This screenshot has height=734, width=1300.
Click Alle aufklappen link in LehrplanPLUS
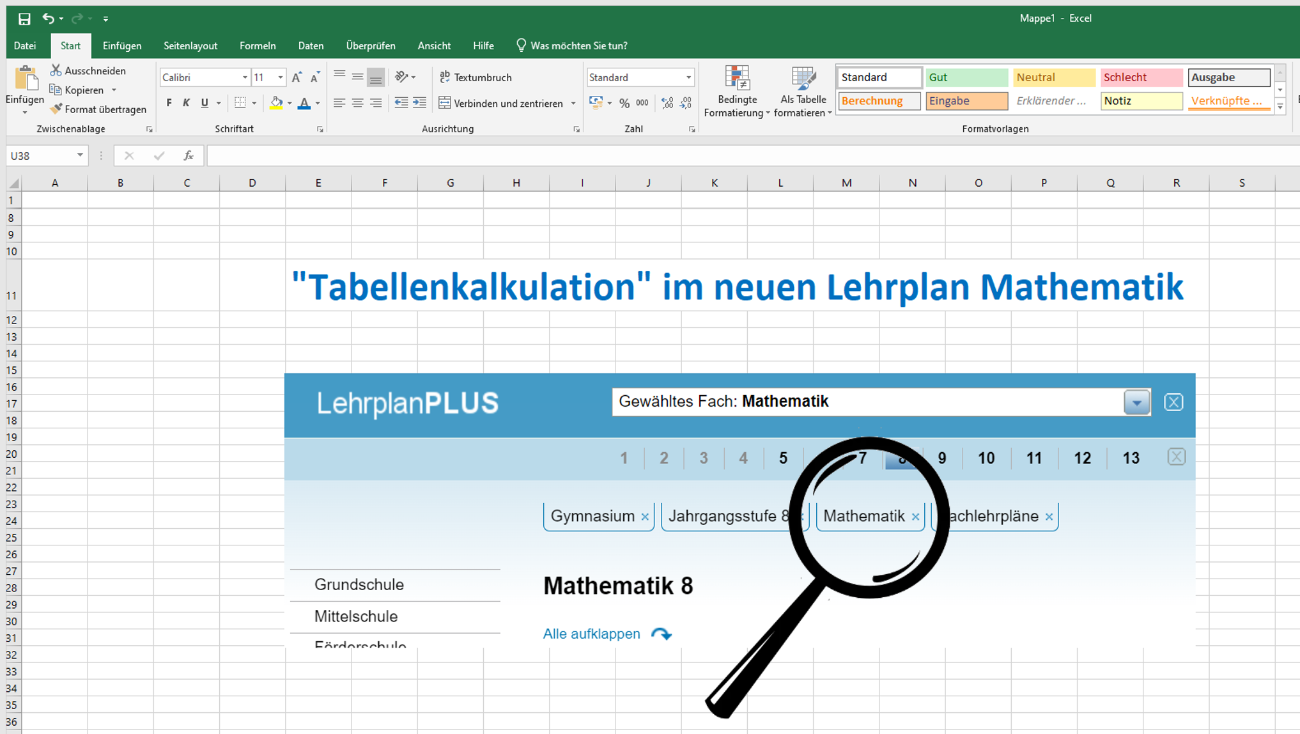(592, 634)
